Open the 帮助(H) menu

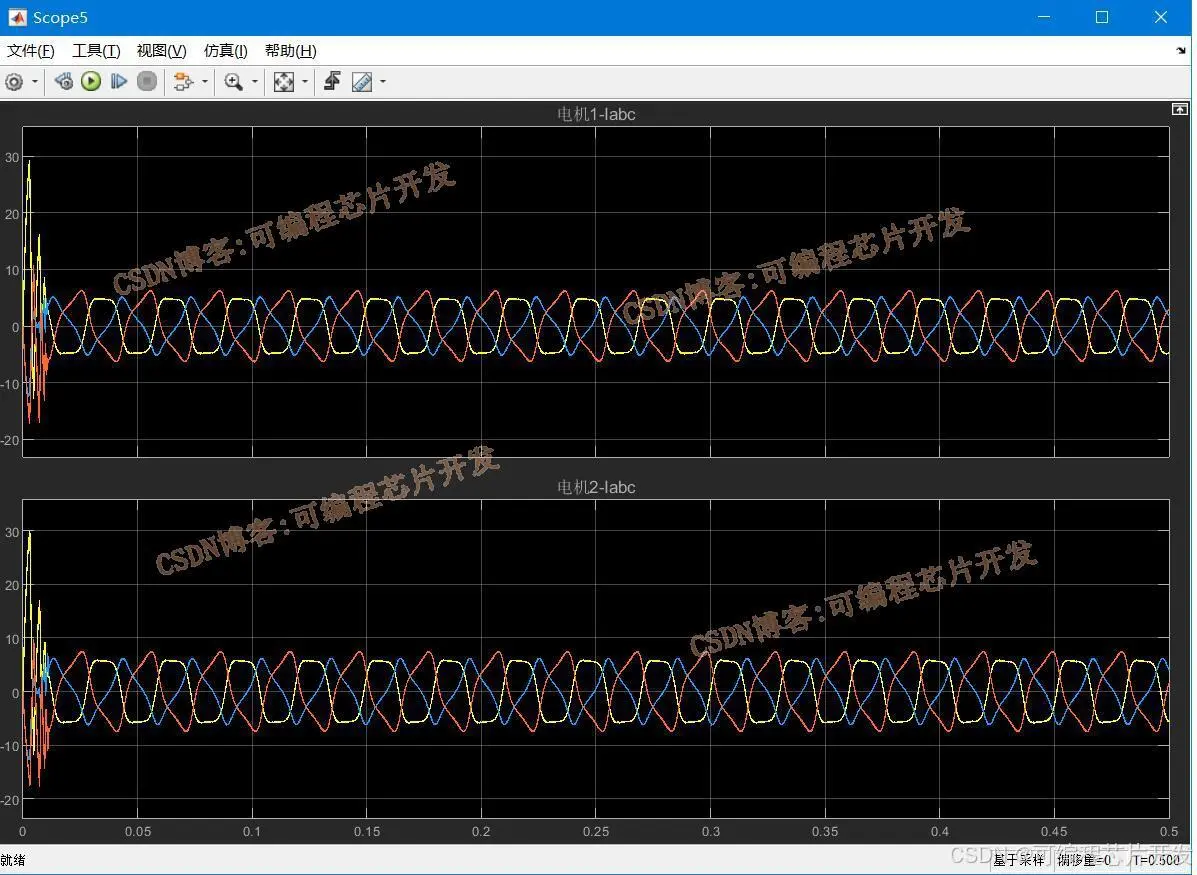(x=291, y=51)
